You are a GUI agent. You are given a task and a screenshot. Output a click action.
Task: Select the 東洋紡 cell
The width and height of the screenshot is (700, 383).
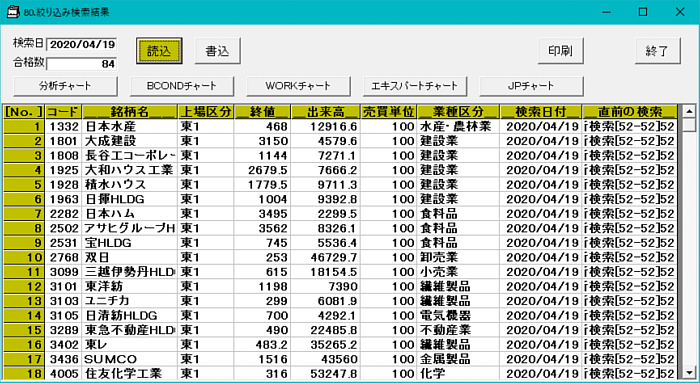130,287
